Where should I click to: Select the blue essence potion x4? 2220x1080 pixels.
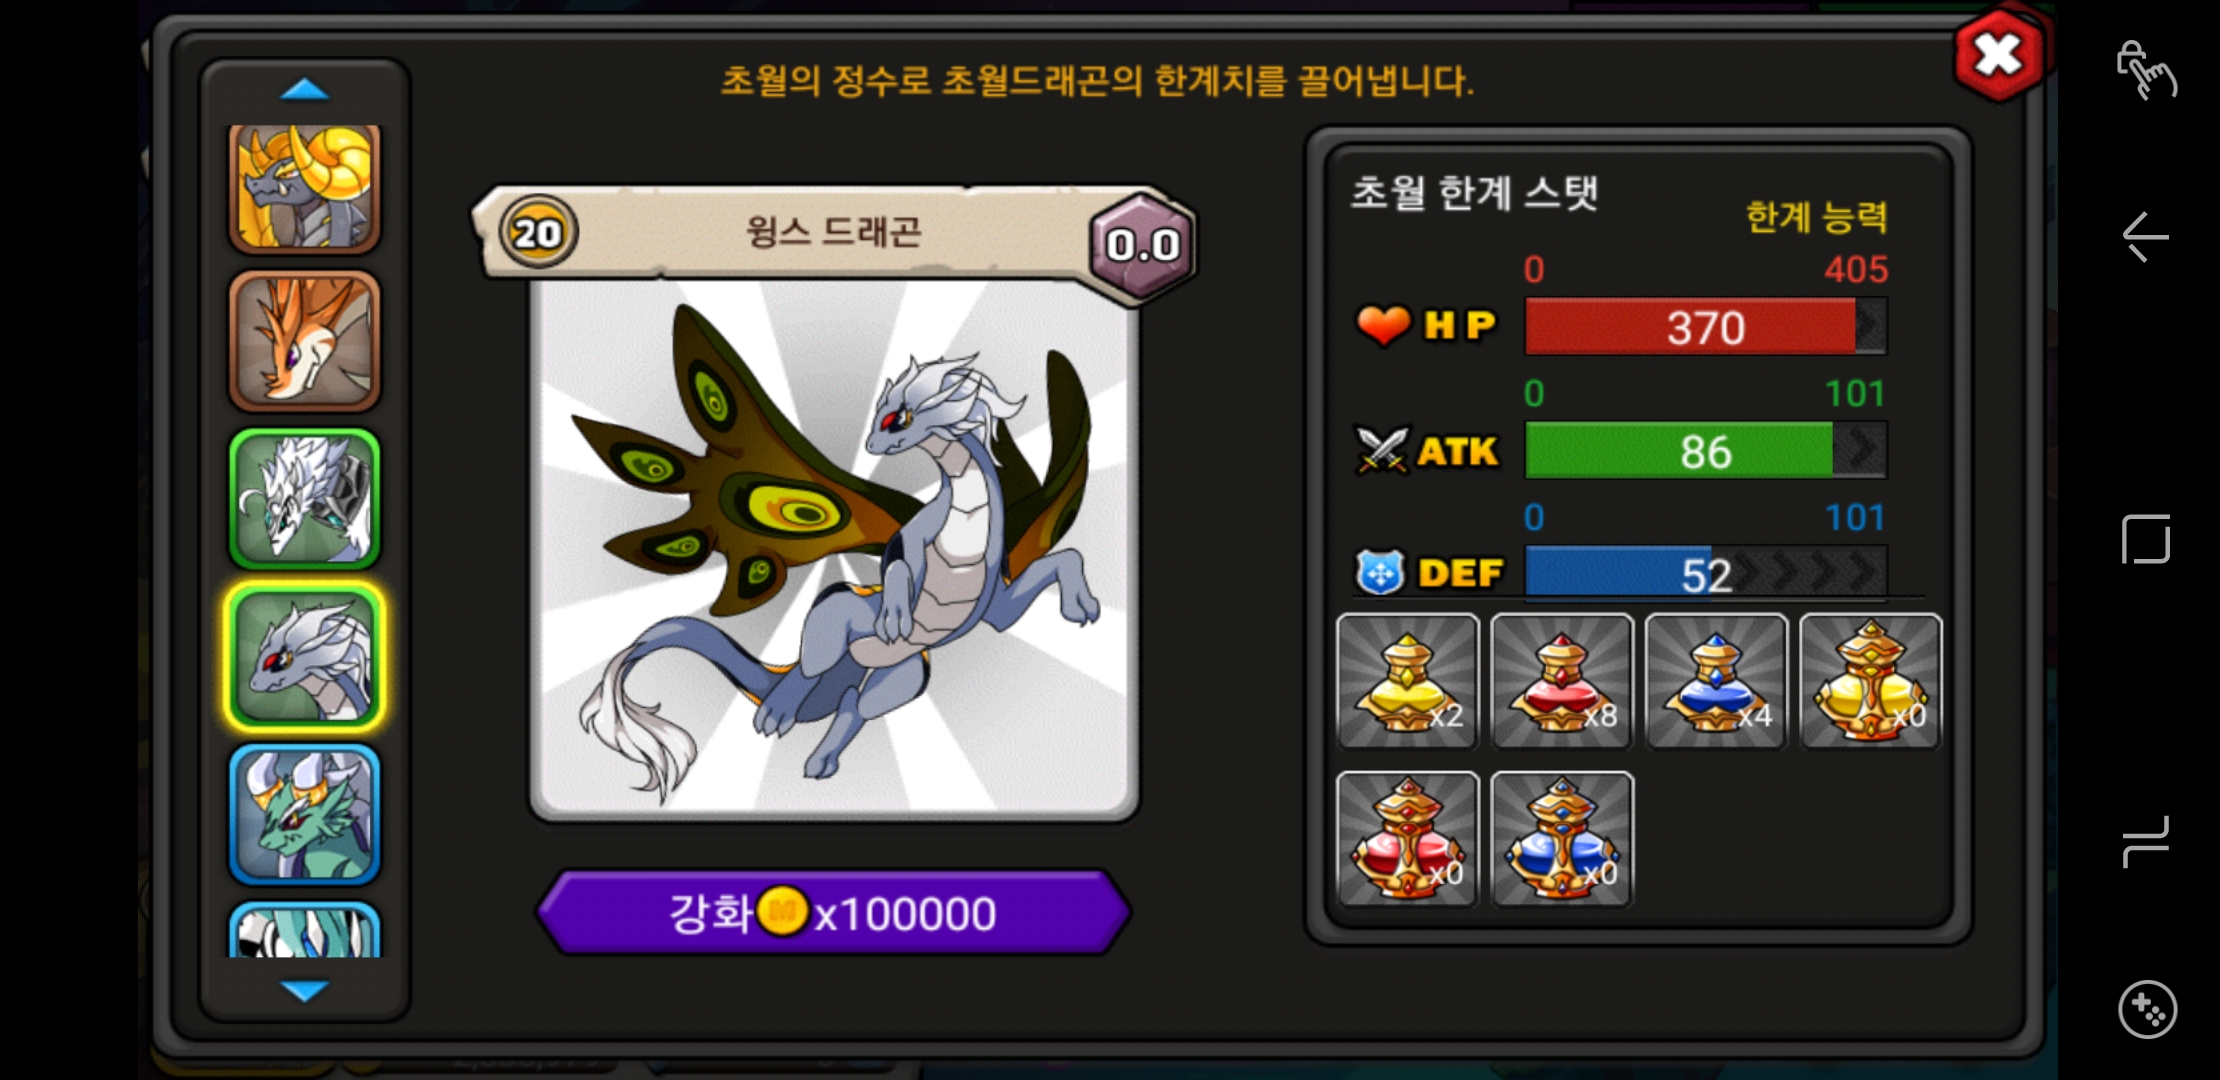pos(1716,681)
